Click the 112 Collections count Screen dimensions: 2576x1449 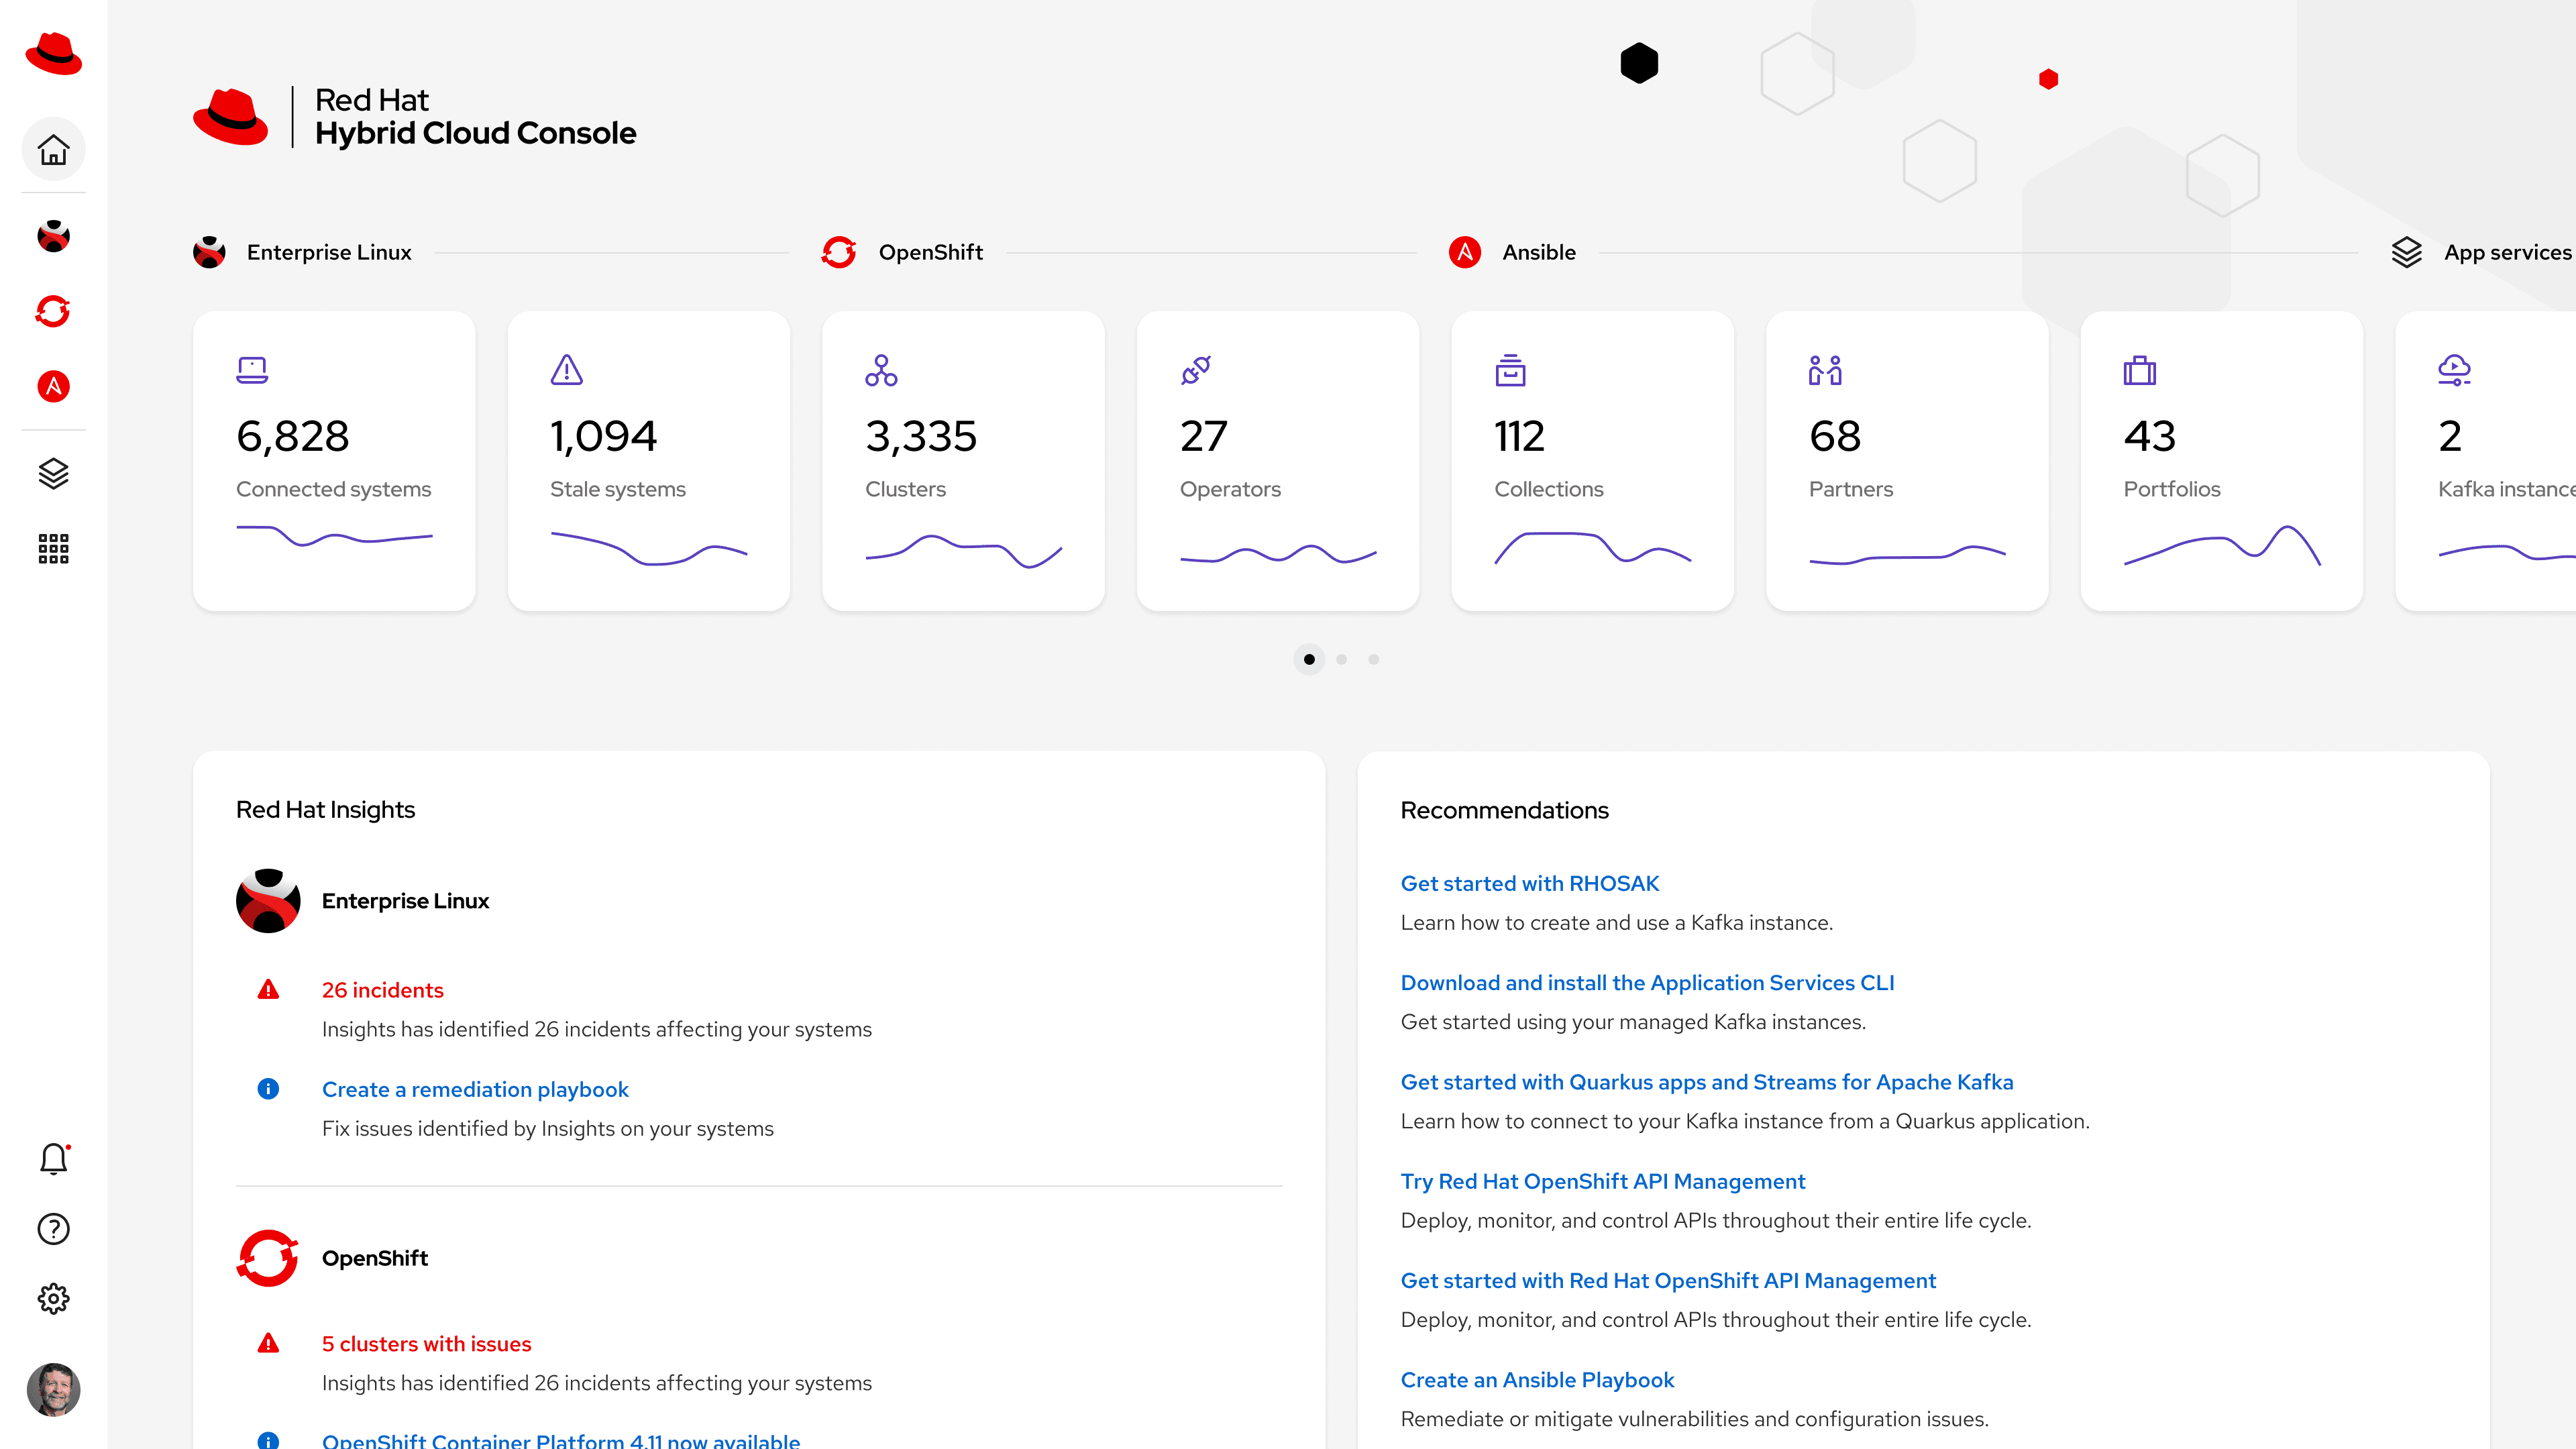pos(1519,436)
